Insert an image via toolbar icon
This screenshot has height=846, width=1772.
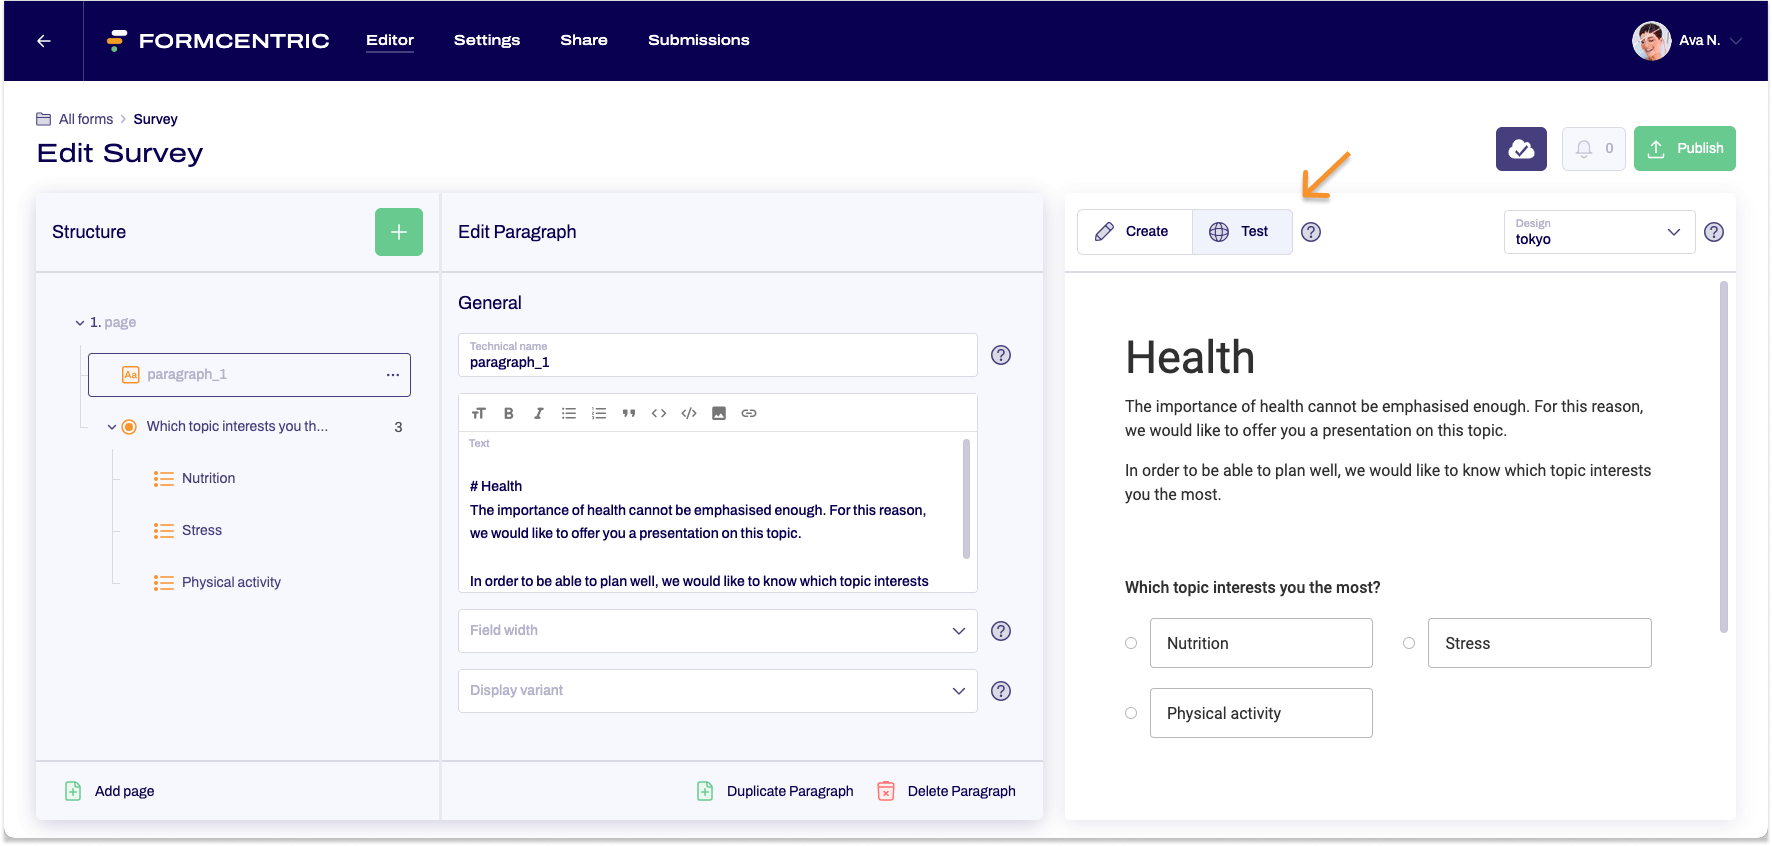coord(718,413)
